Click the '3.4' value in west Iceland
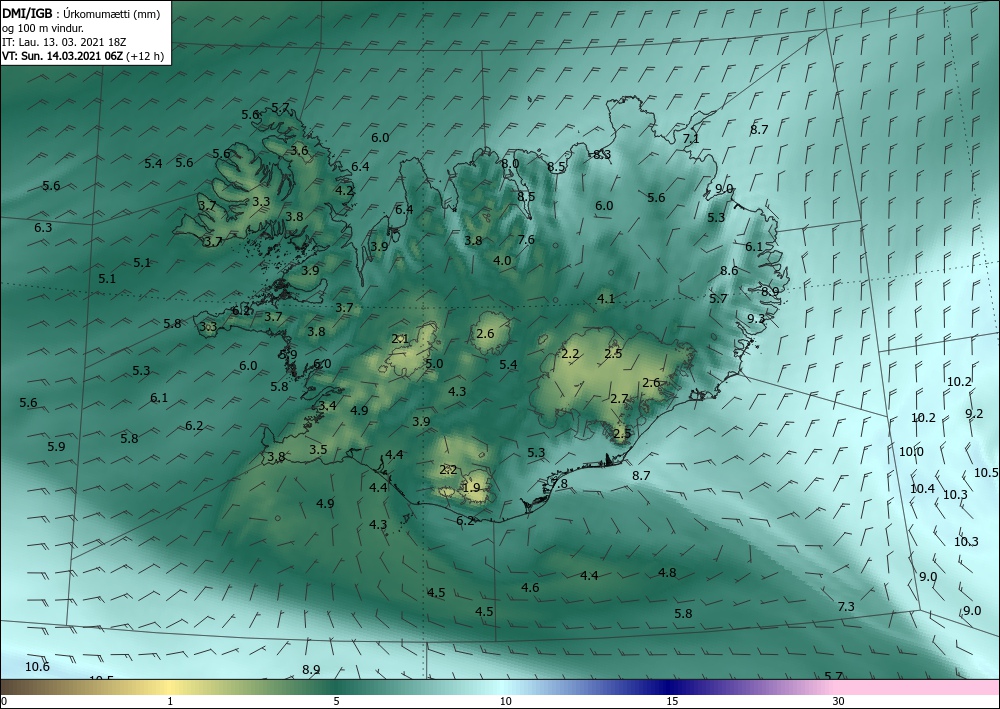This screenshot has height=709, width=1000. (328, 406)
